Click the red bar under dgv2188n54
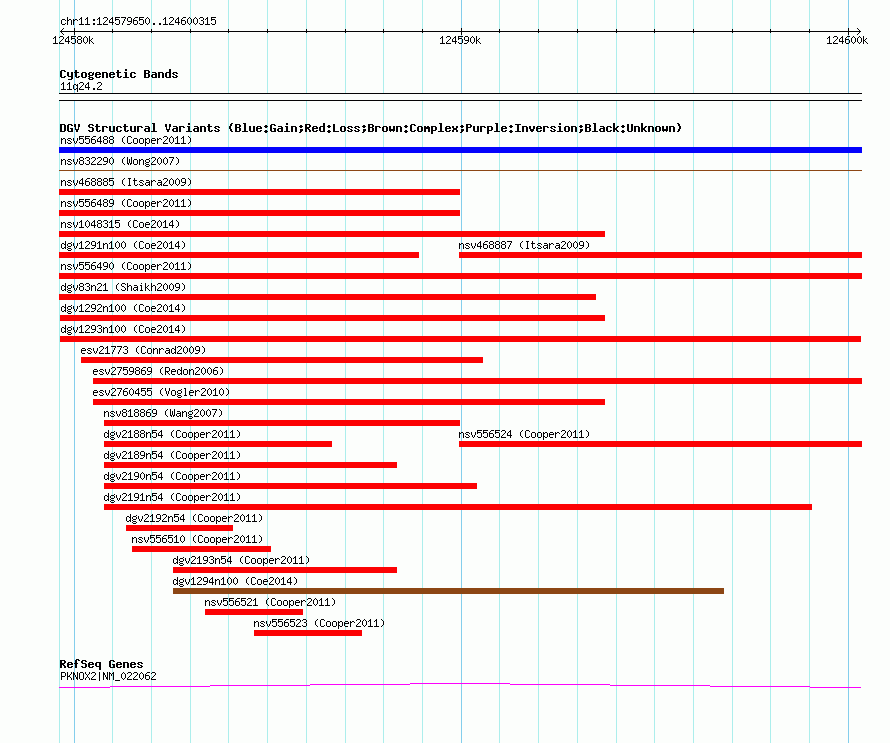Screen dimensions: 890x743 click(218, 444)
